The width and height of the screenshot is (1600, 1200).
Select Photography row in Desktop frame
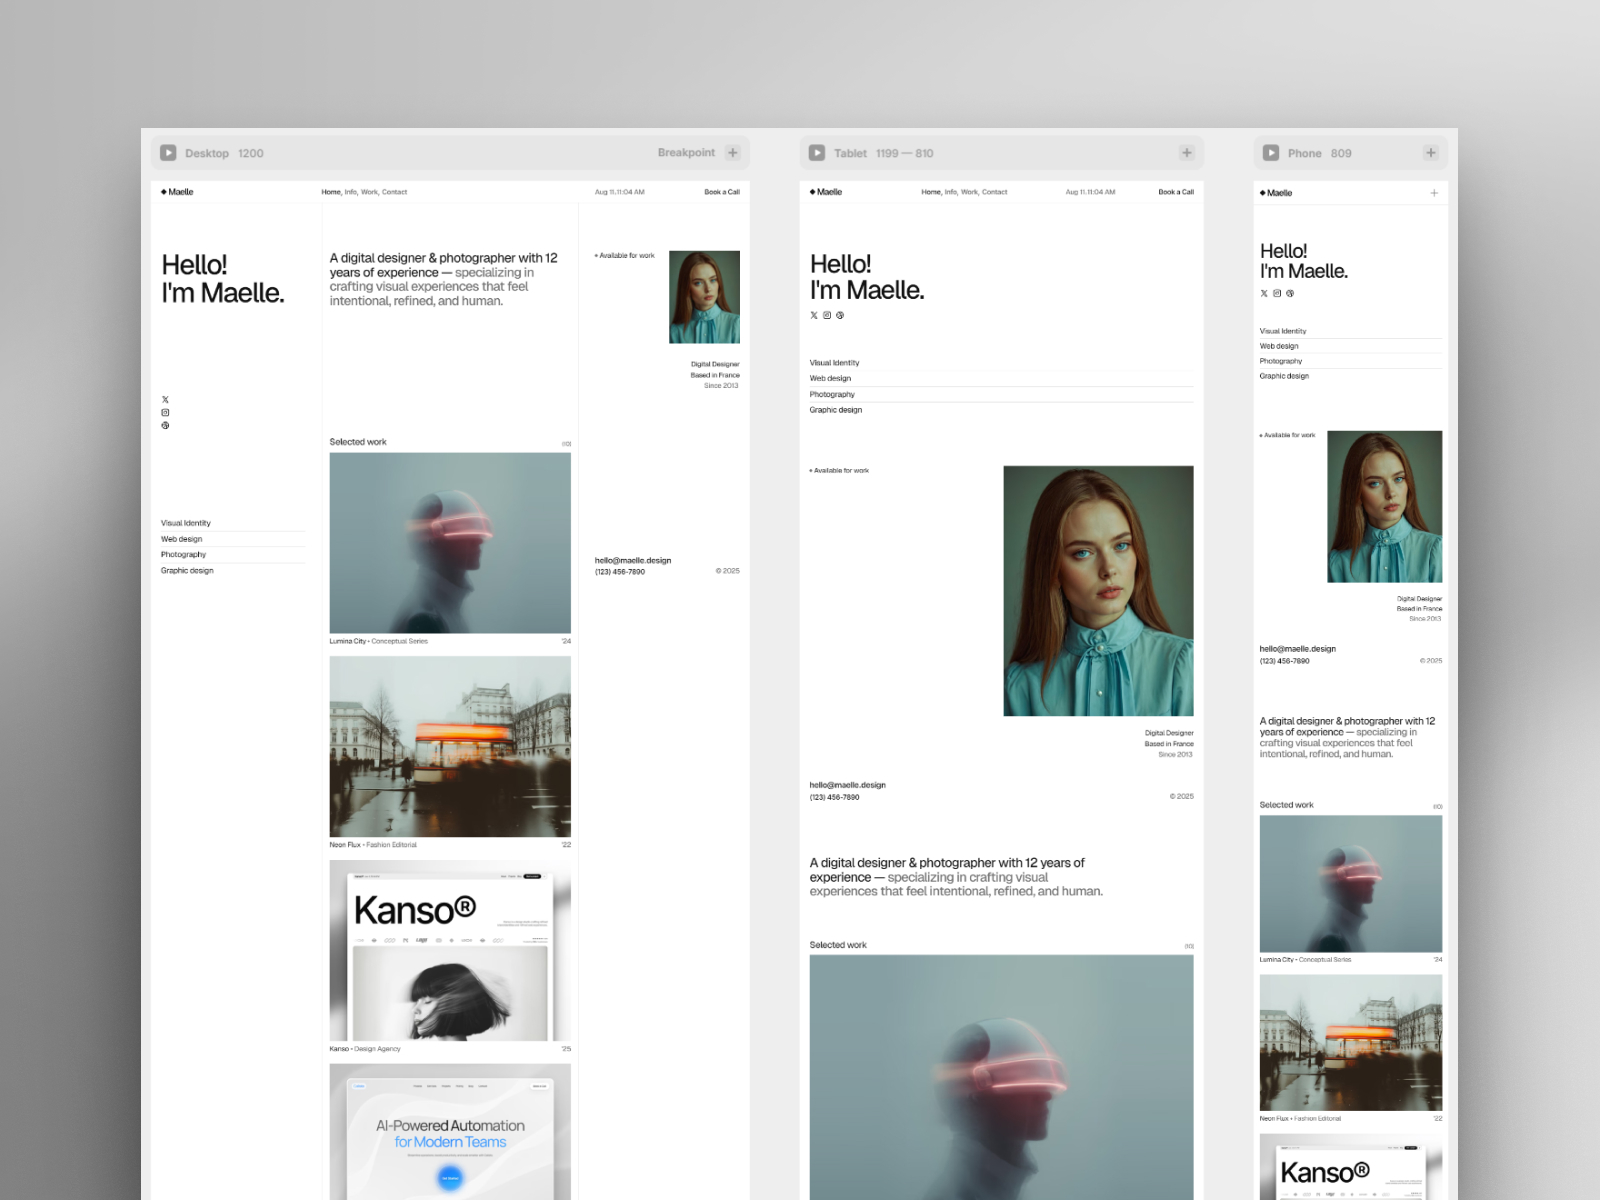(x=233, y=554)
